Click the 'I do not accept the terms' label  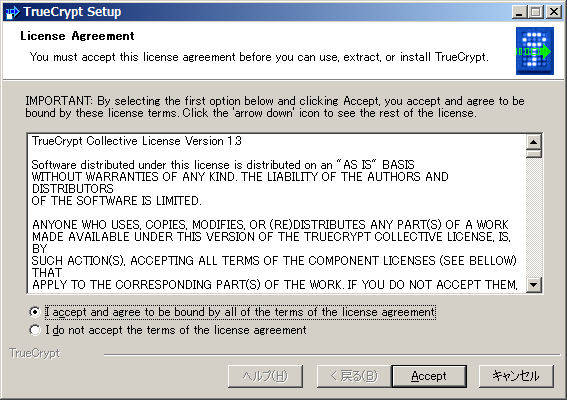(x=176, y=330)
